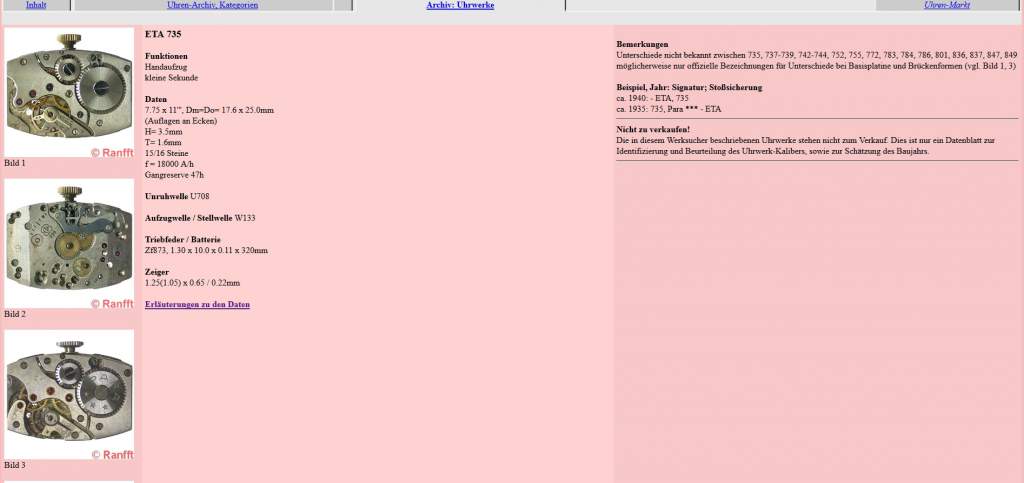
Task: Open Erläuterungen zu den Daten link
Action: 197,304
